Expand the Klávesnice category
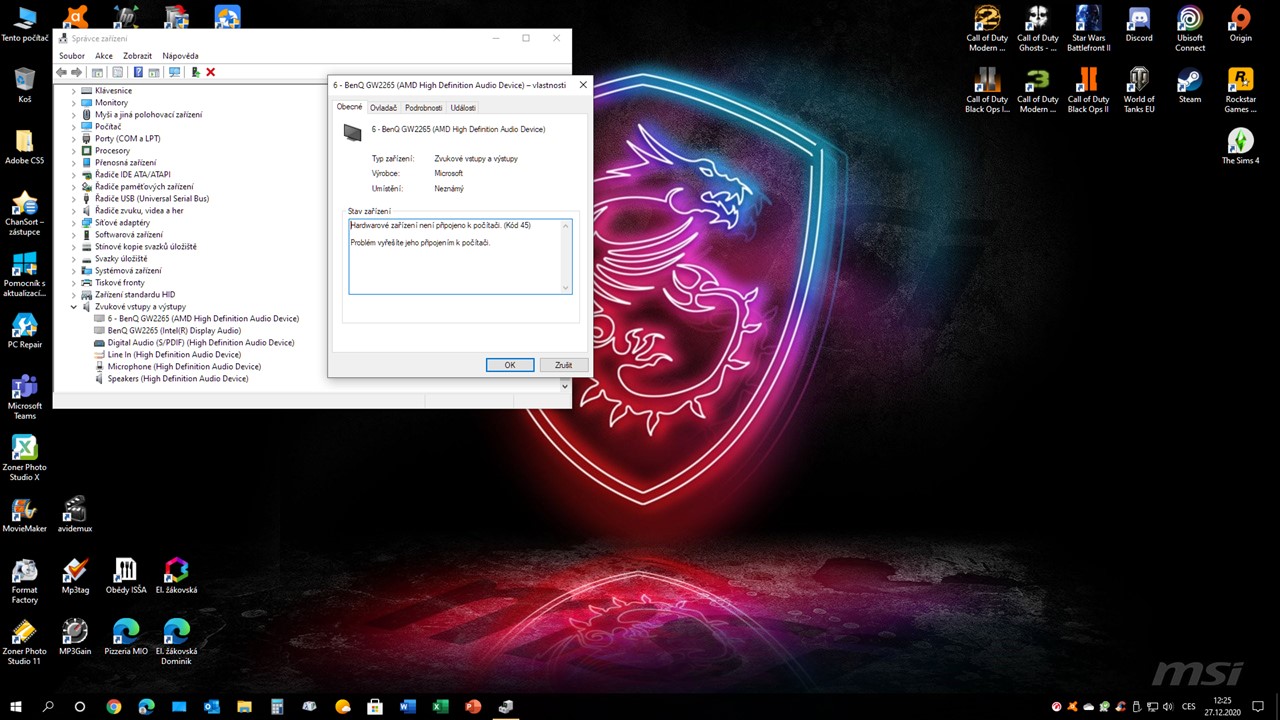The image size is (1280, 720). (73, 91)
